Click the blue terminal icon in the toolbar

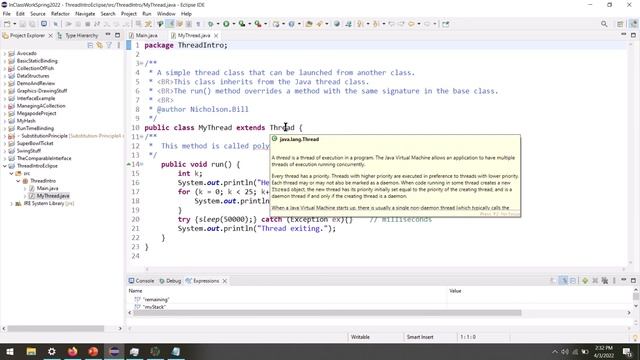tap(44, 24)
